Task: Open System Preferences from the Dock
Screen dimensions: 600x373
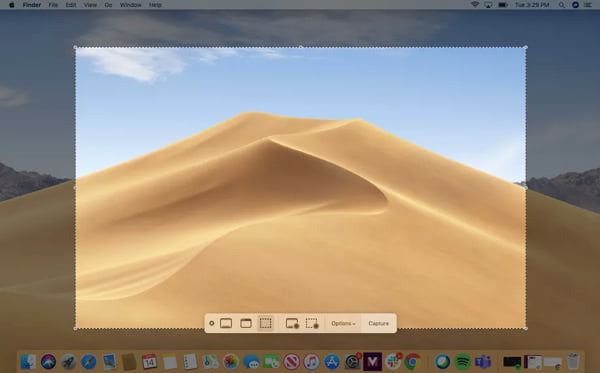Action: (352, 362)
